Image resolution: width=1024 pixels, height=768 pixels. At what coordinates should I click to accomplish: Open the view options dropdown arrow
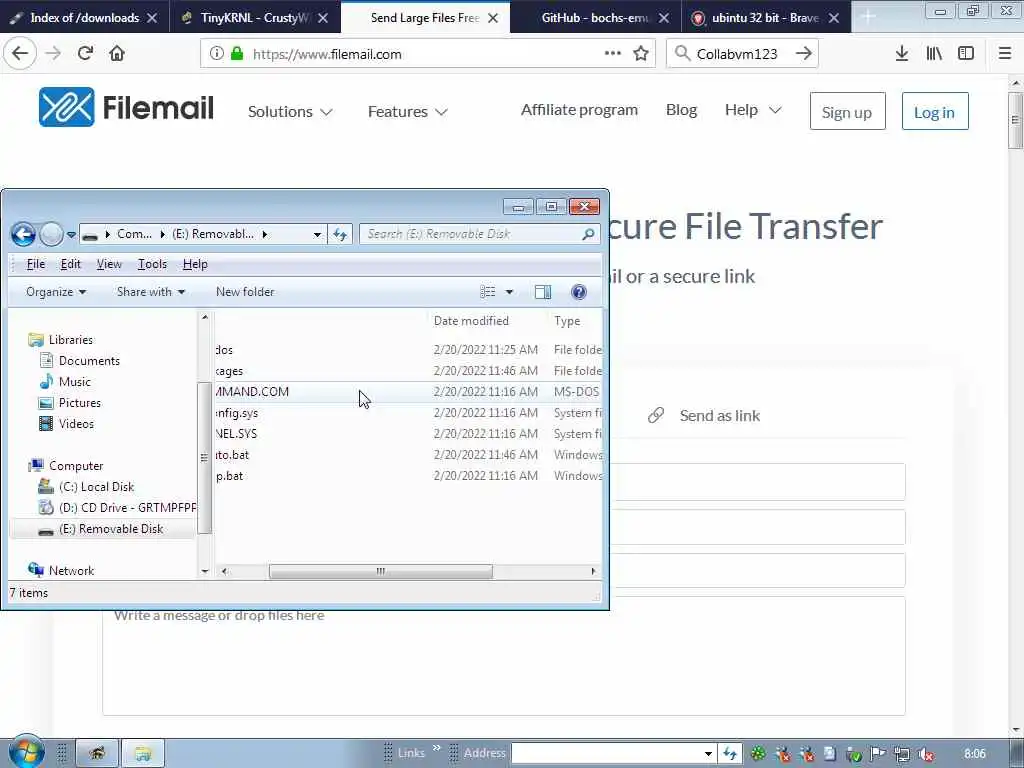pyautogui.click(x=509, y=292)
